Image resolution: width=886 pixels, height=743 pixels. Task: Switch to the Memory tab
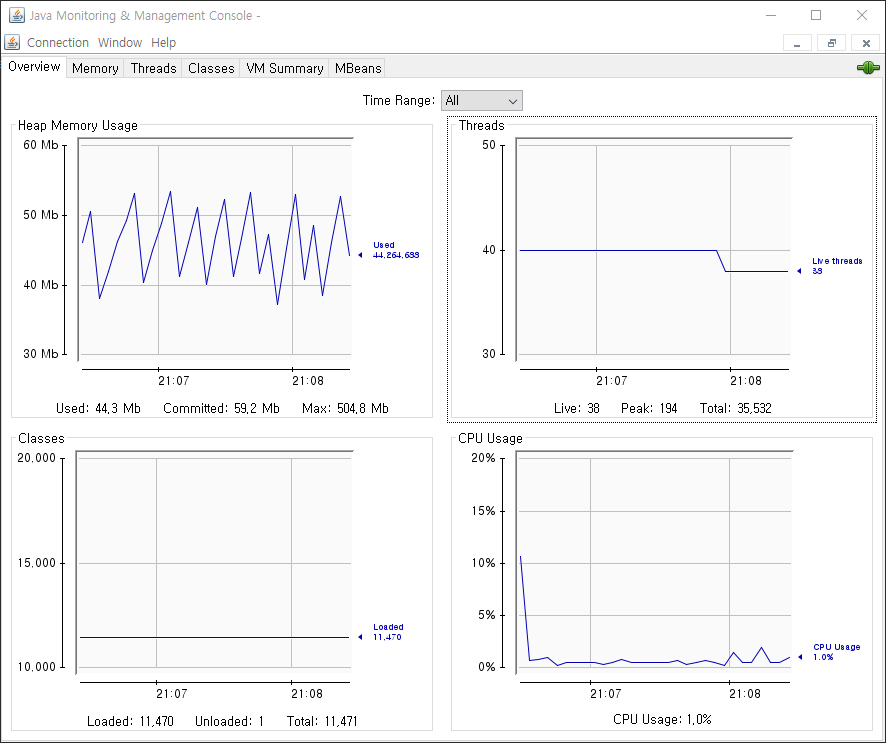point(95,68)
